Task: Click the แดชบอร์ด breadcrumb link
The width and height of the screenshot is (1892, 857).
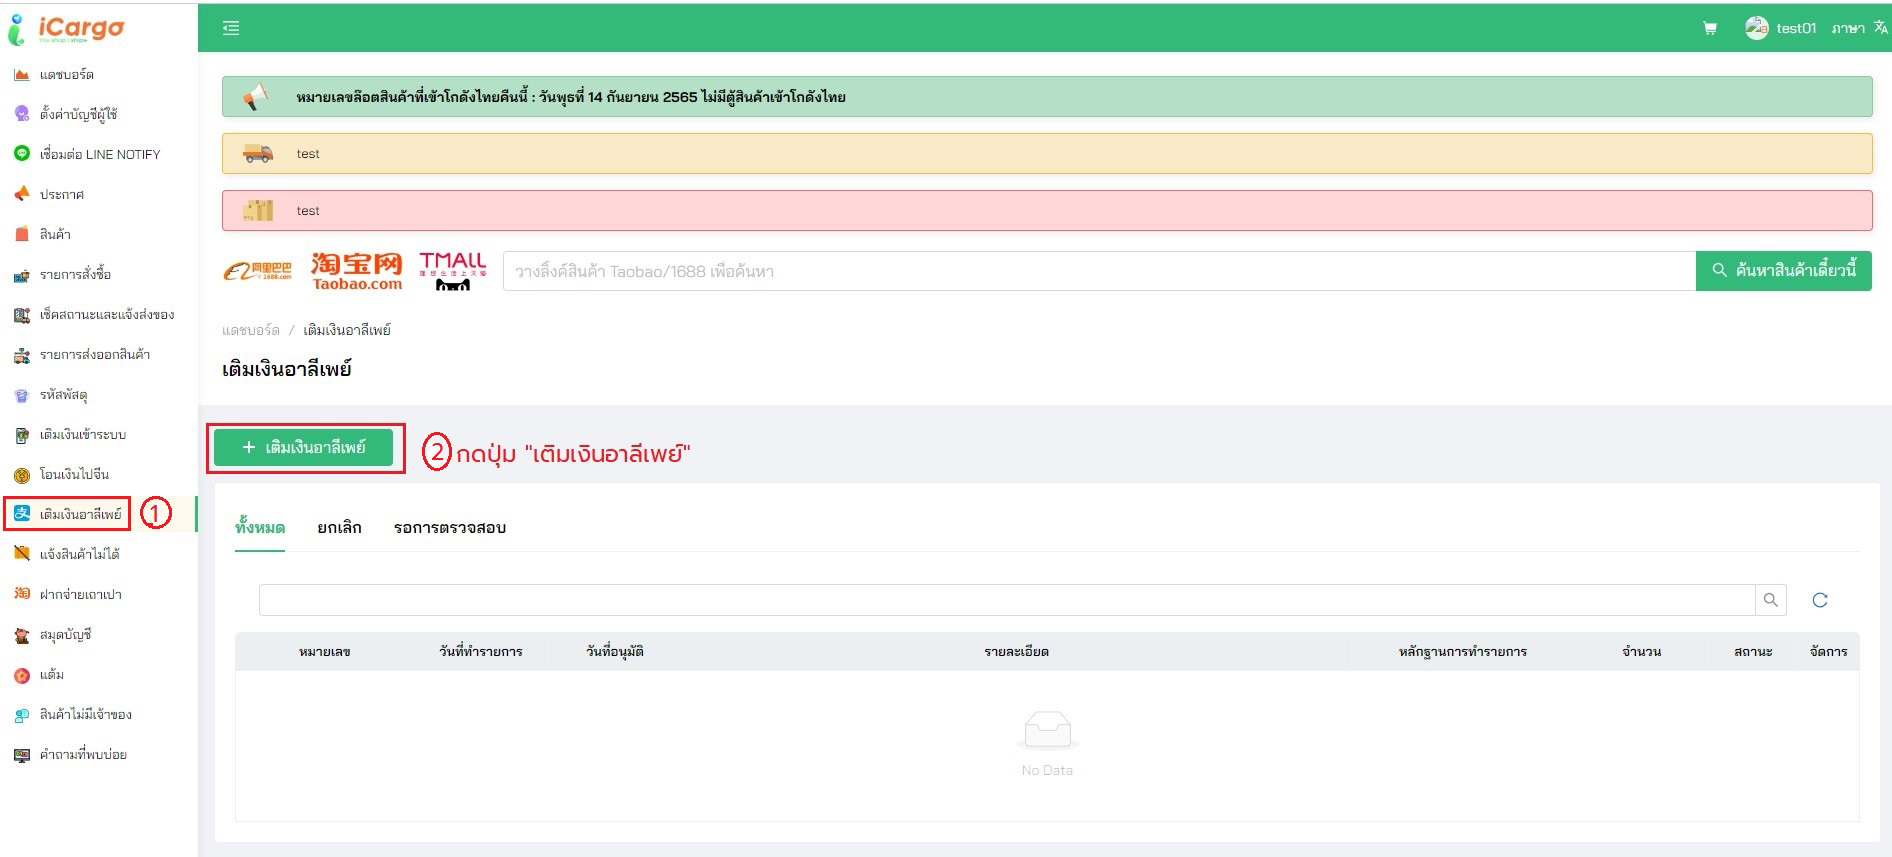Action: click(x=251, y=330)
